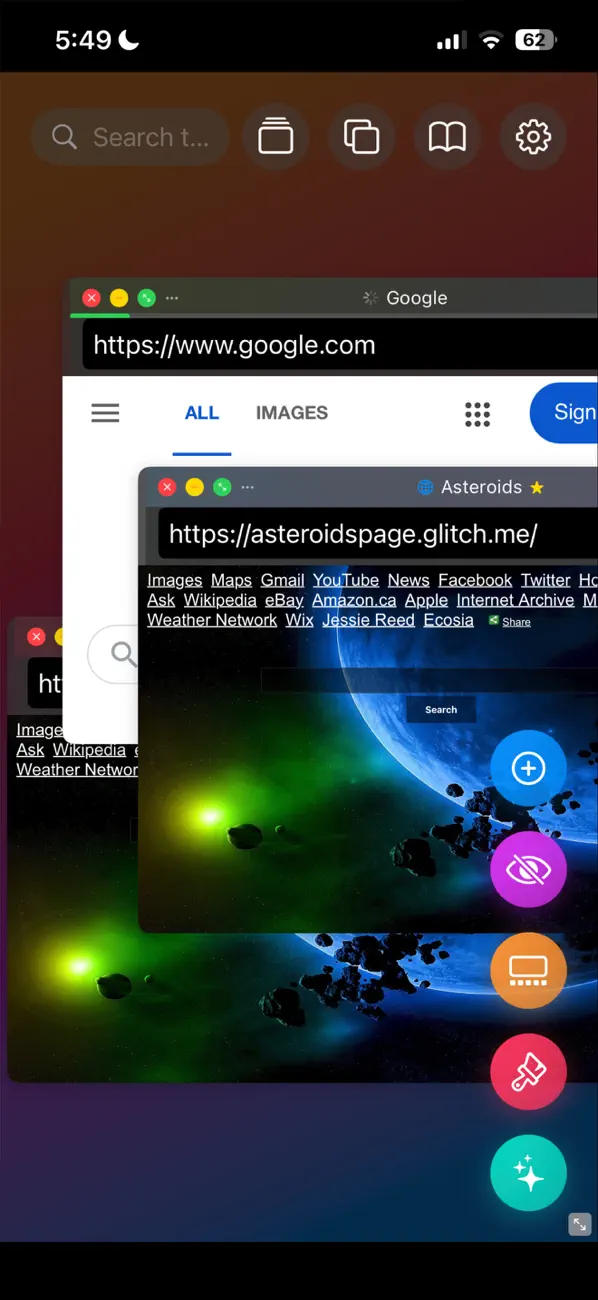Open the three-dot menu in Google window
This screenshot has height=1300, width=598.
tap(172, 298)
